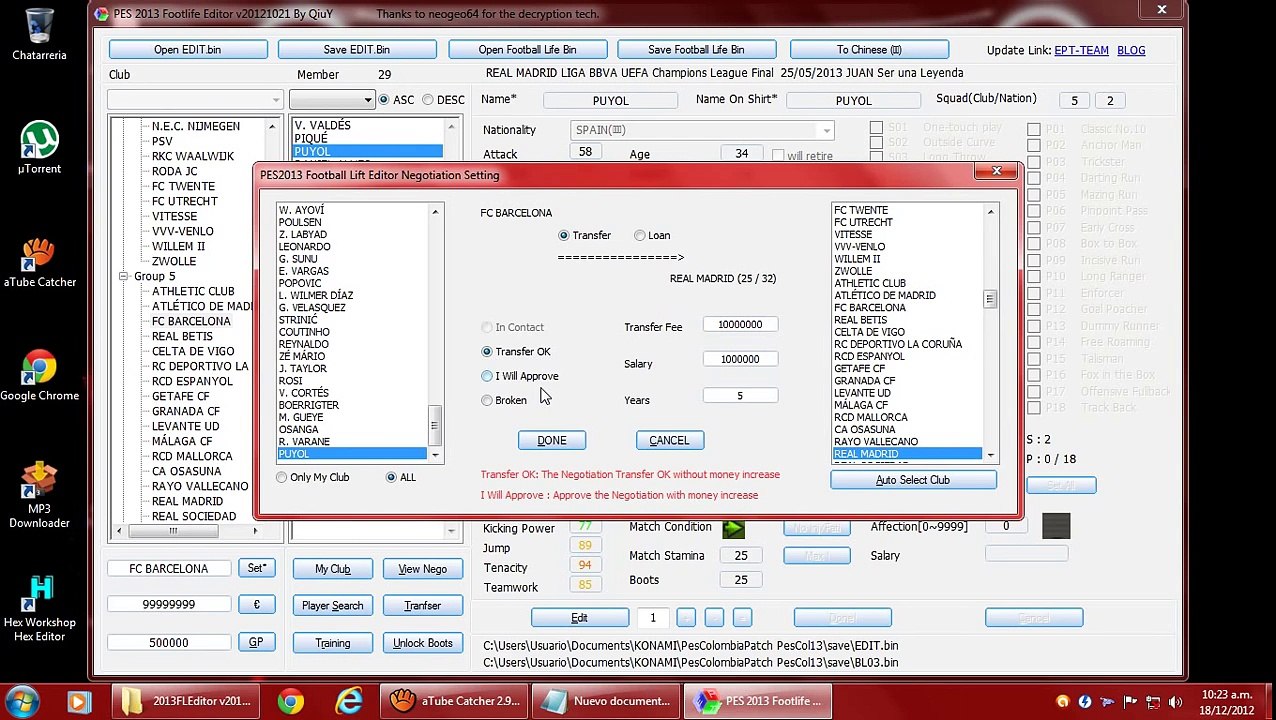This screenshot has height=720, width=1276.
Task: Click Save Football Life Bin button
Action: click(x=696, y=49)
